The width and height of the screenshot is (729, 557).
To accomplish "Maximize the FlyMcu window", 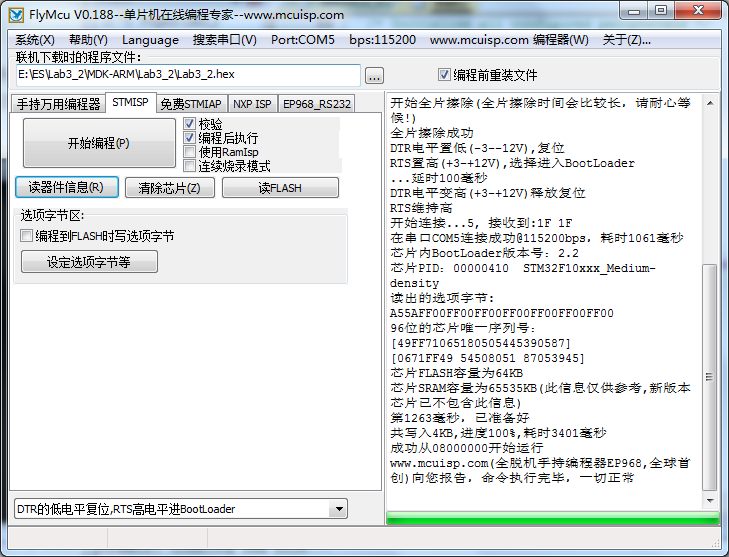I will click(x=661, y=11).
